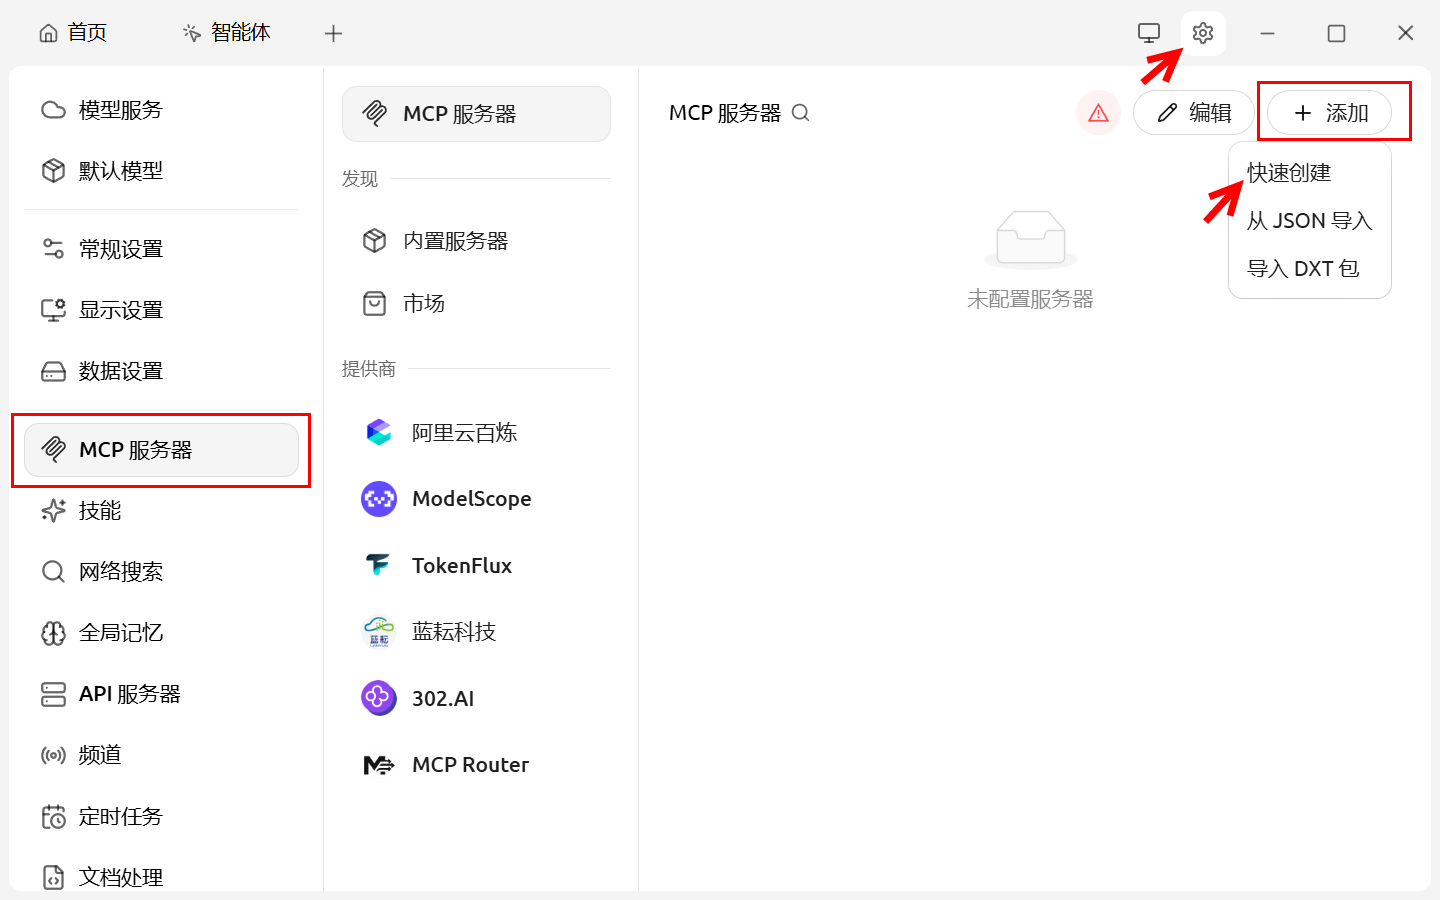Screen dimensions: 1440x900
Task: Choose 从 JSON 导入 menu option
Action: click(1308, 221)
